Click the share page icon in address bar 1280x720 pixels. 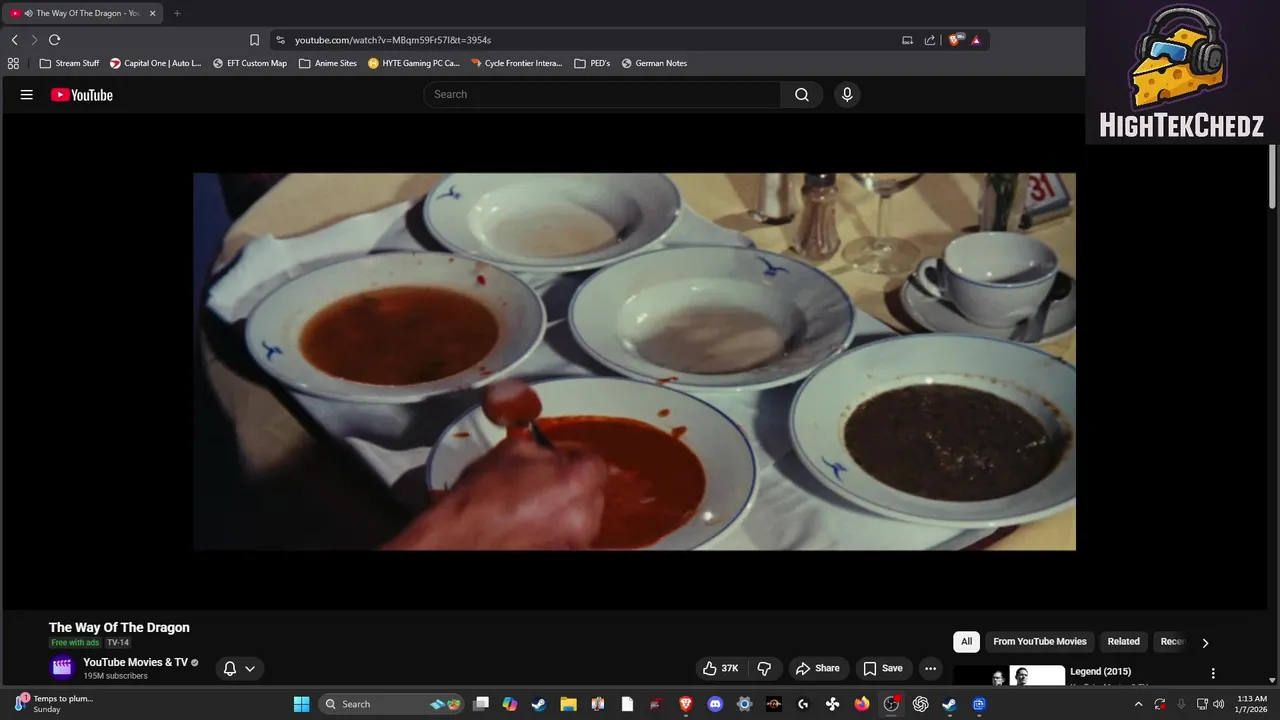pyautogui.click(x=930, y=40)
